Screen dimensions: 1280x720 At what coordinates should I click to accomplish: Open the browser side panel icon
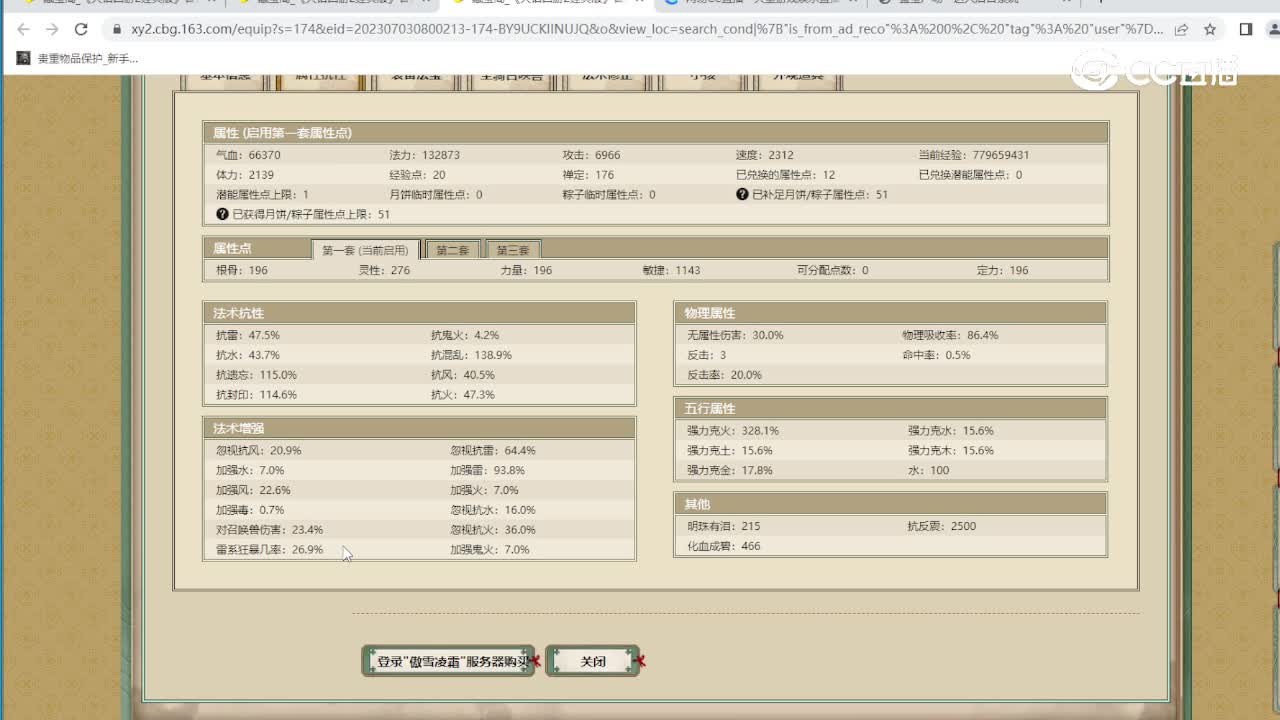(1245, 29)
